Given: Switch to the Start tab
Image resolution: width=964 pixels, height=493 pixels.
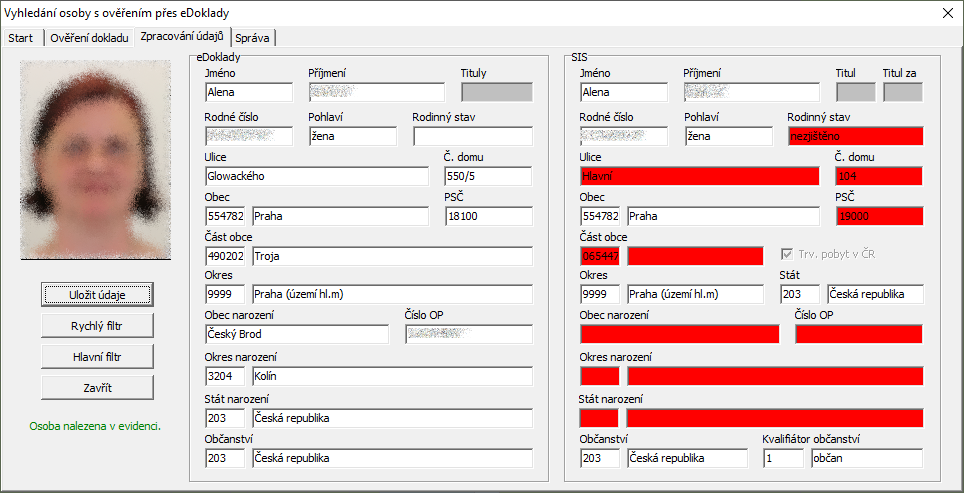Looking at the screenshot, I should (21, 38).
